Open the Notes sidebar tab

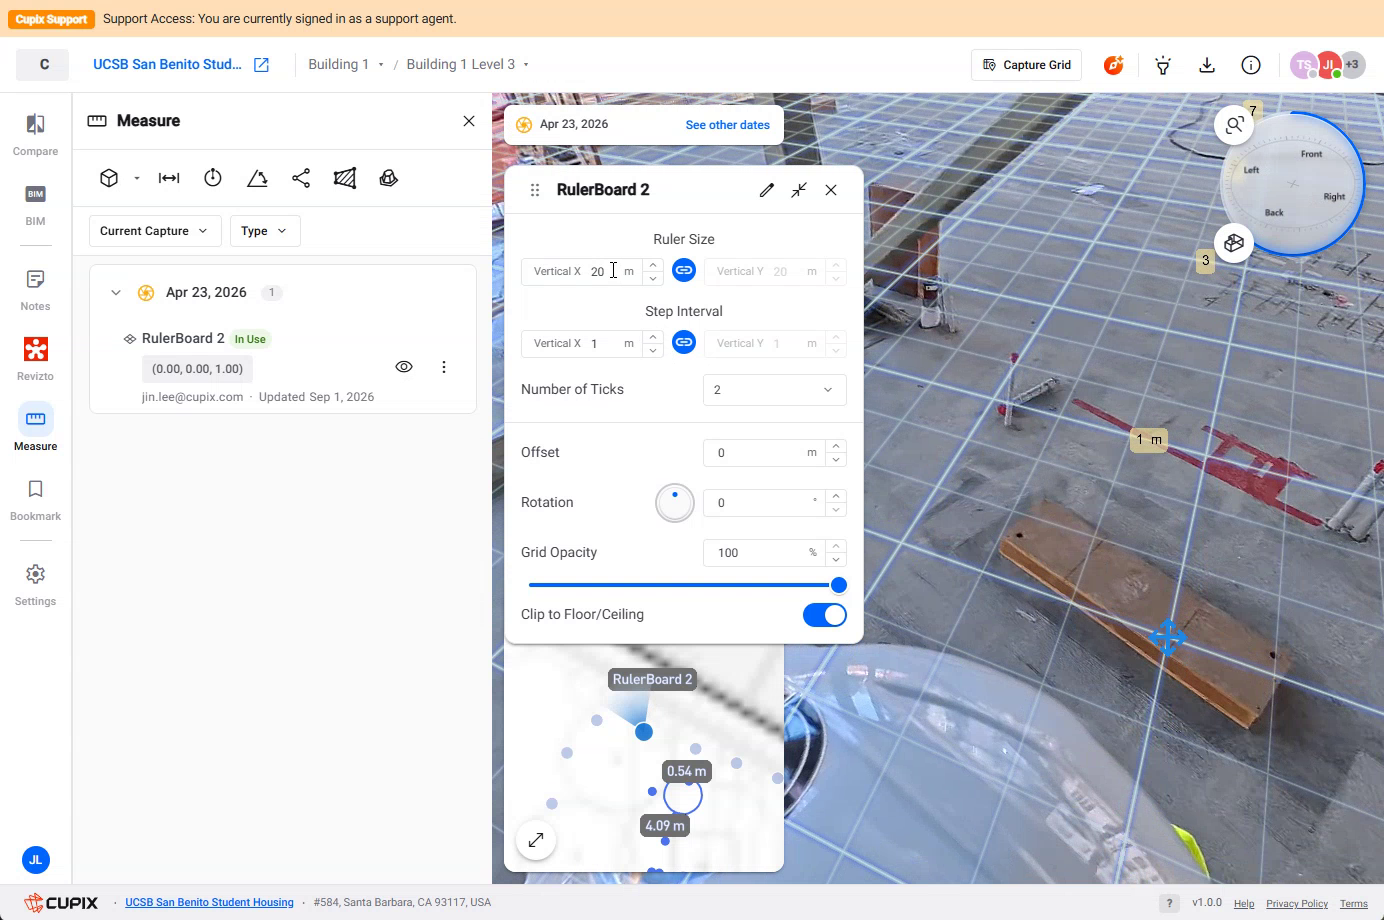[x=36, y=290]
